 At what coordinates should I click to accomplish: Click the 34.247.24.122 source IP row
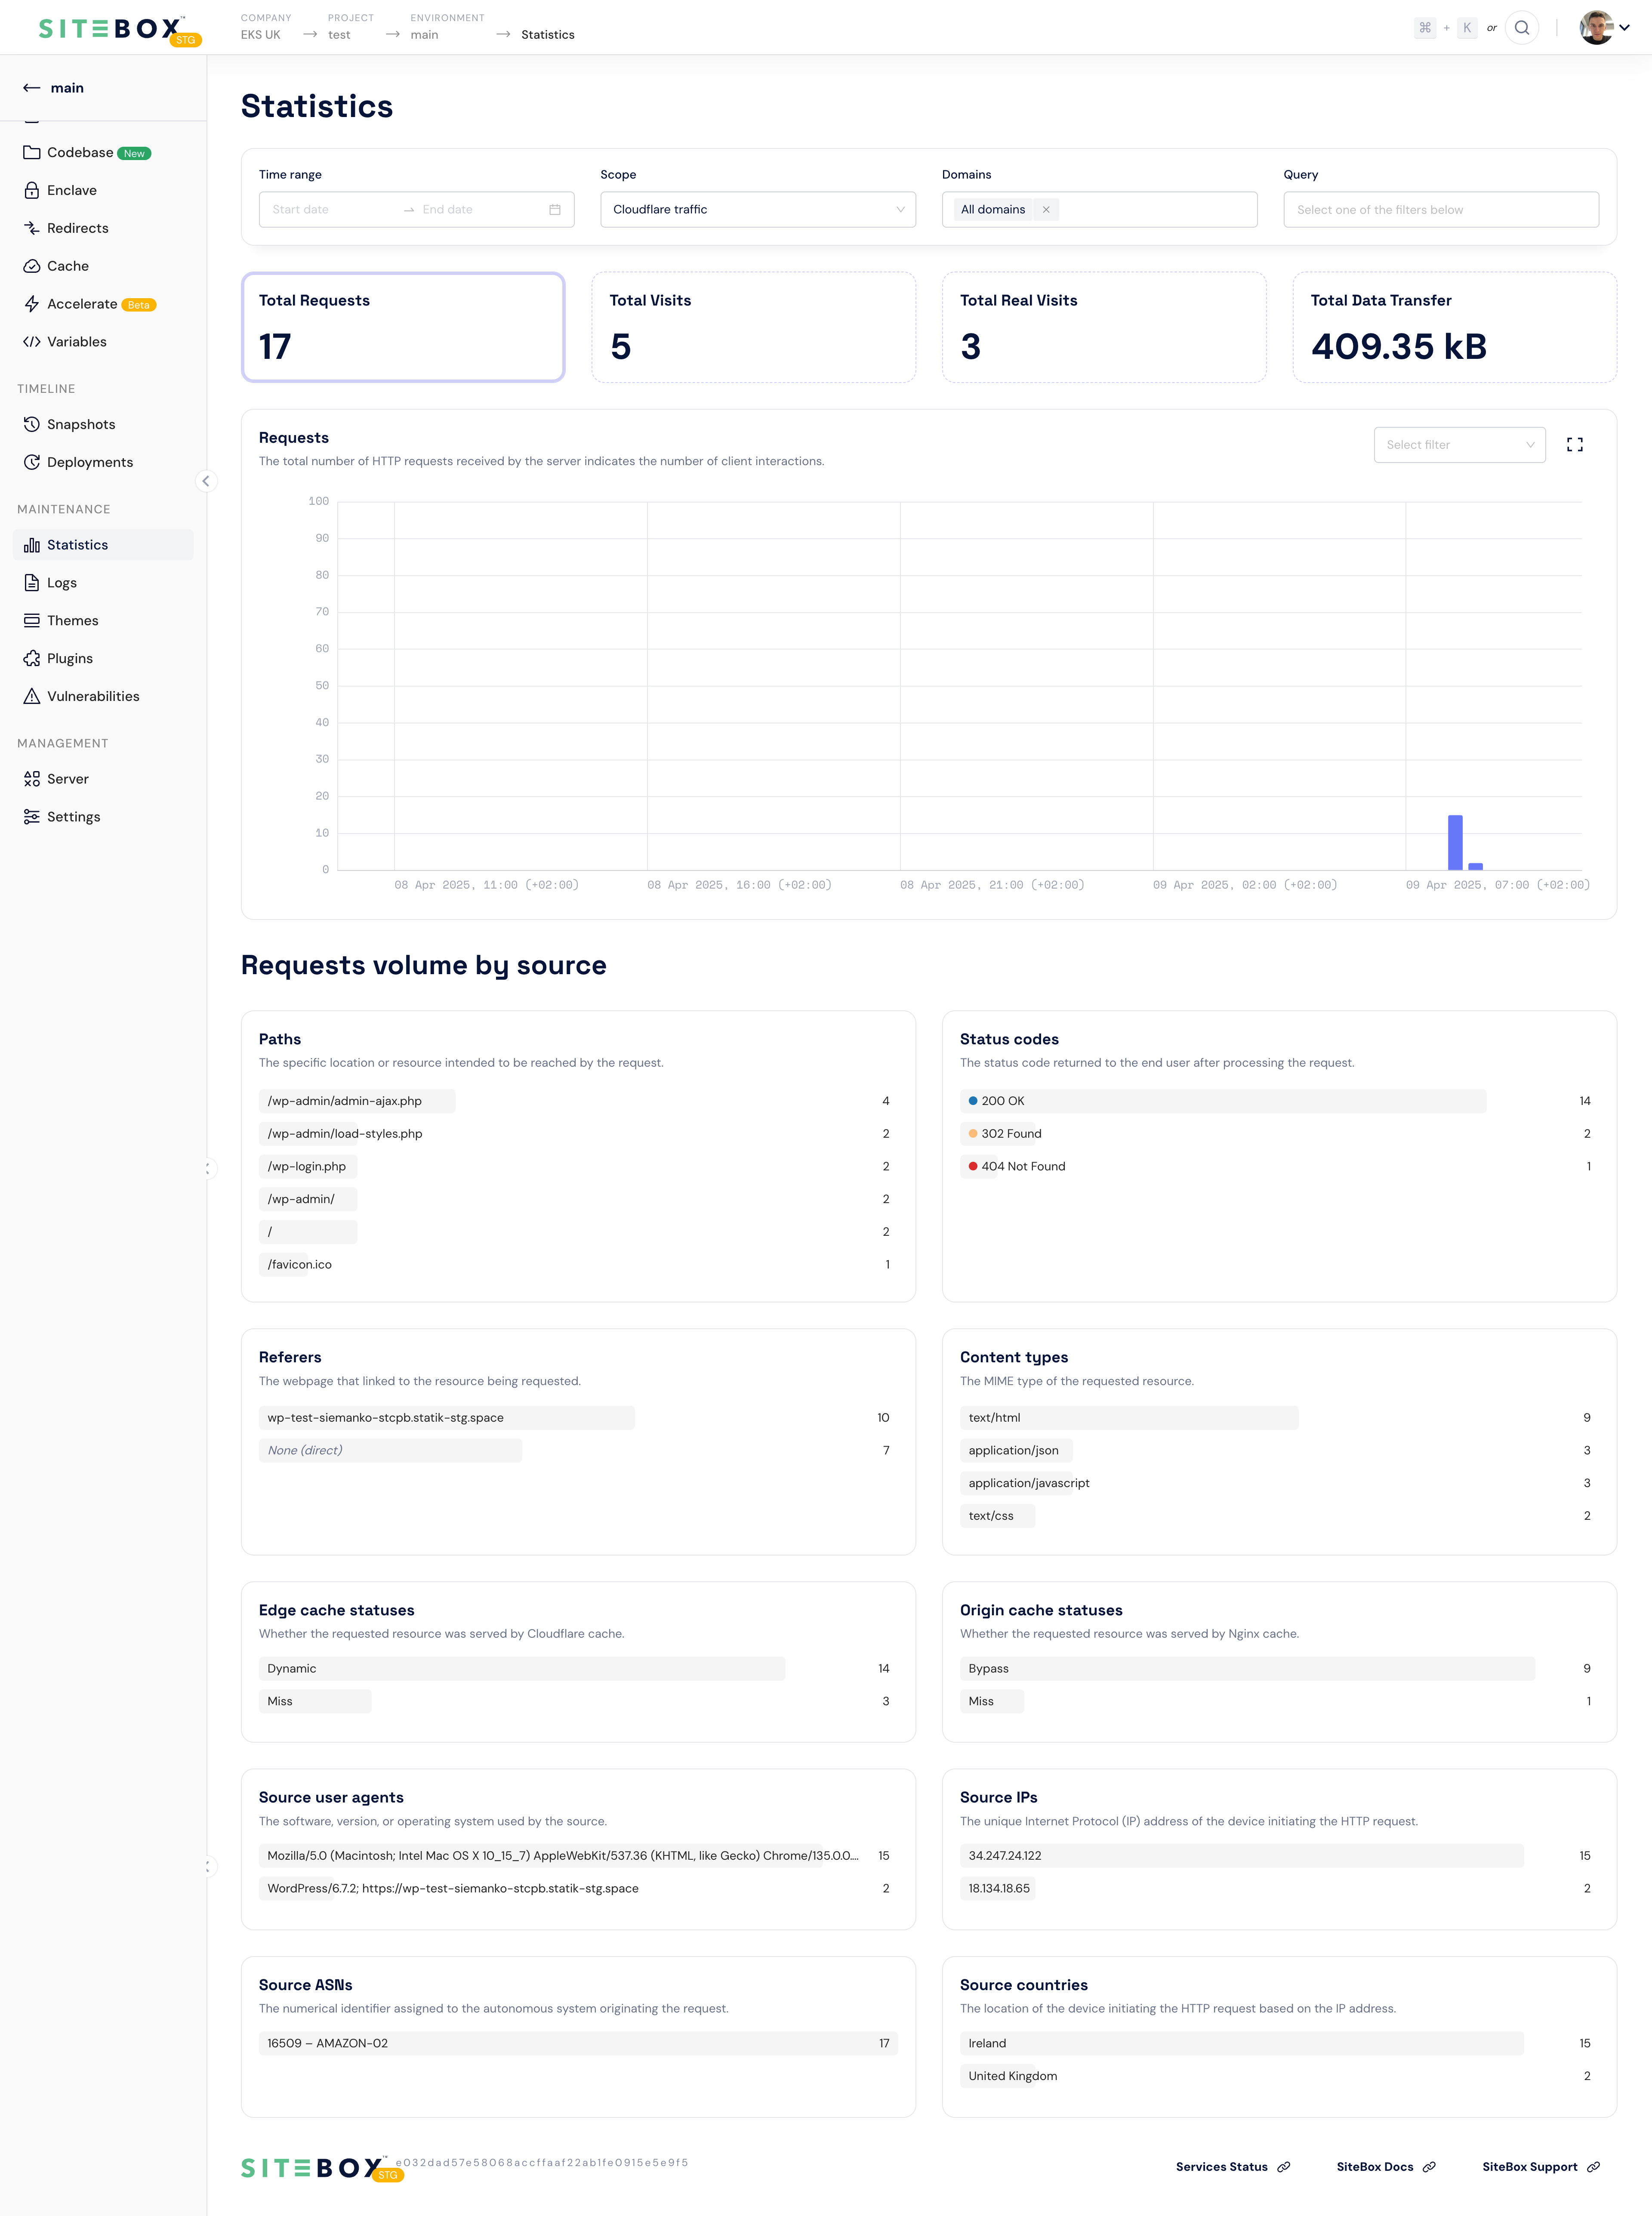pyautogui.click(x=1279, y=1856)
